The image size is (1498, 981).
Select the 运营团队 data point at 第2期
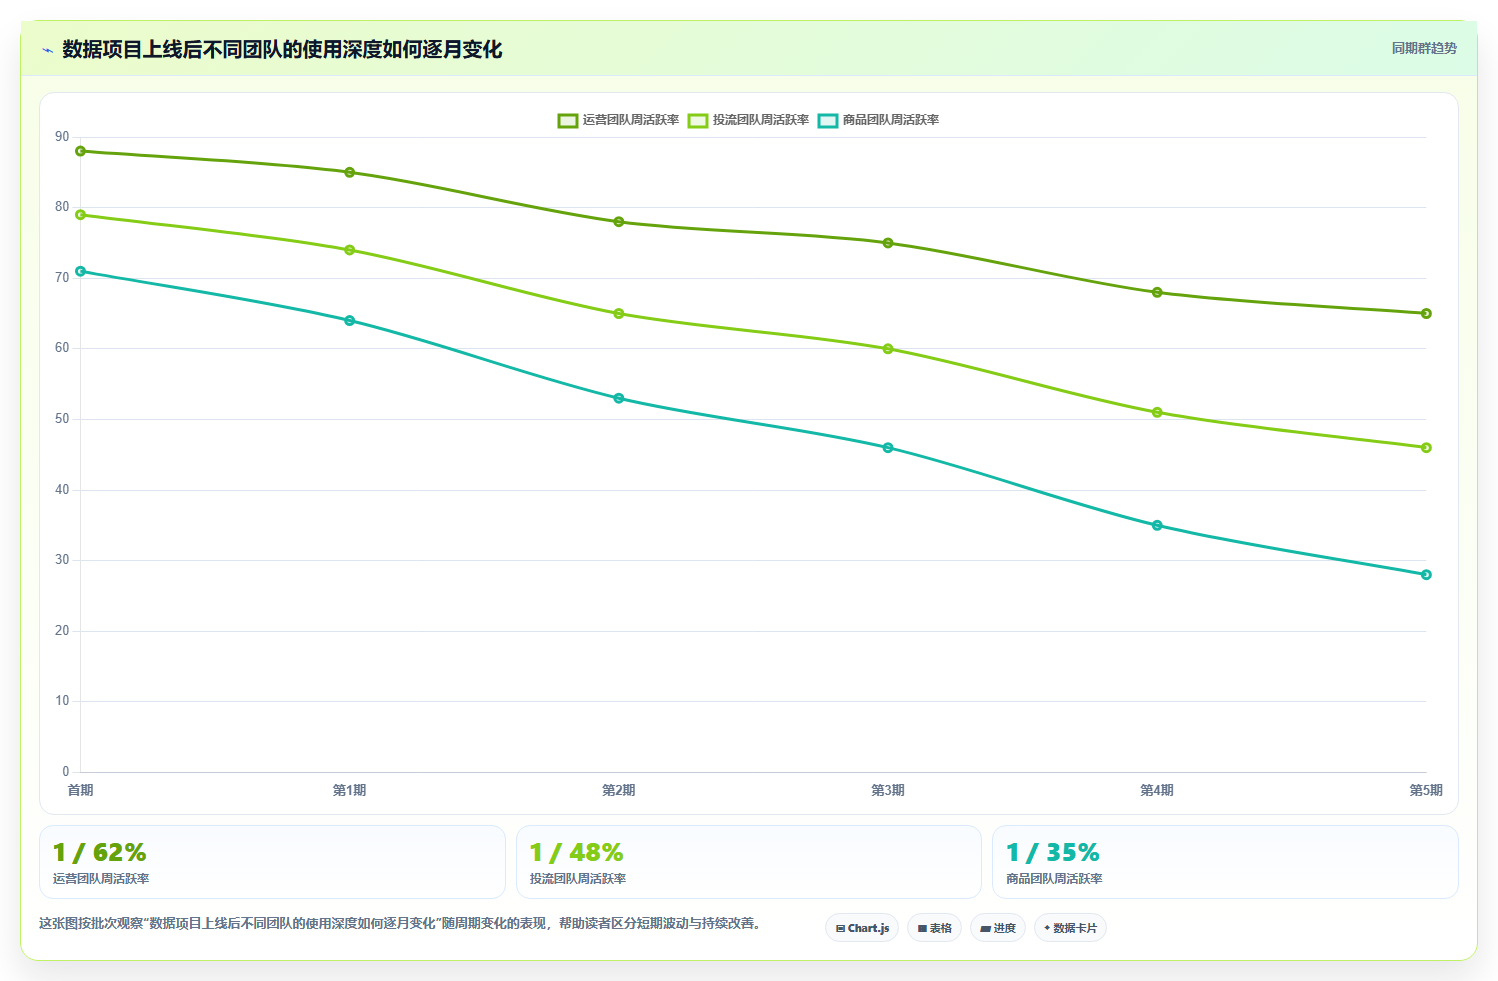pyautogui.click(x=619, y=222)
